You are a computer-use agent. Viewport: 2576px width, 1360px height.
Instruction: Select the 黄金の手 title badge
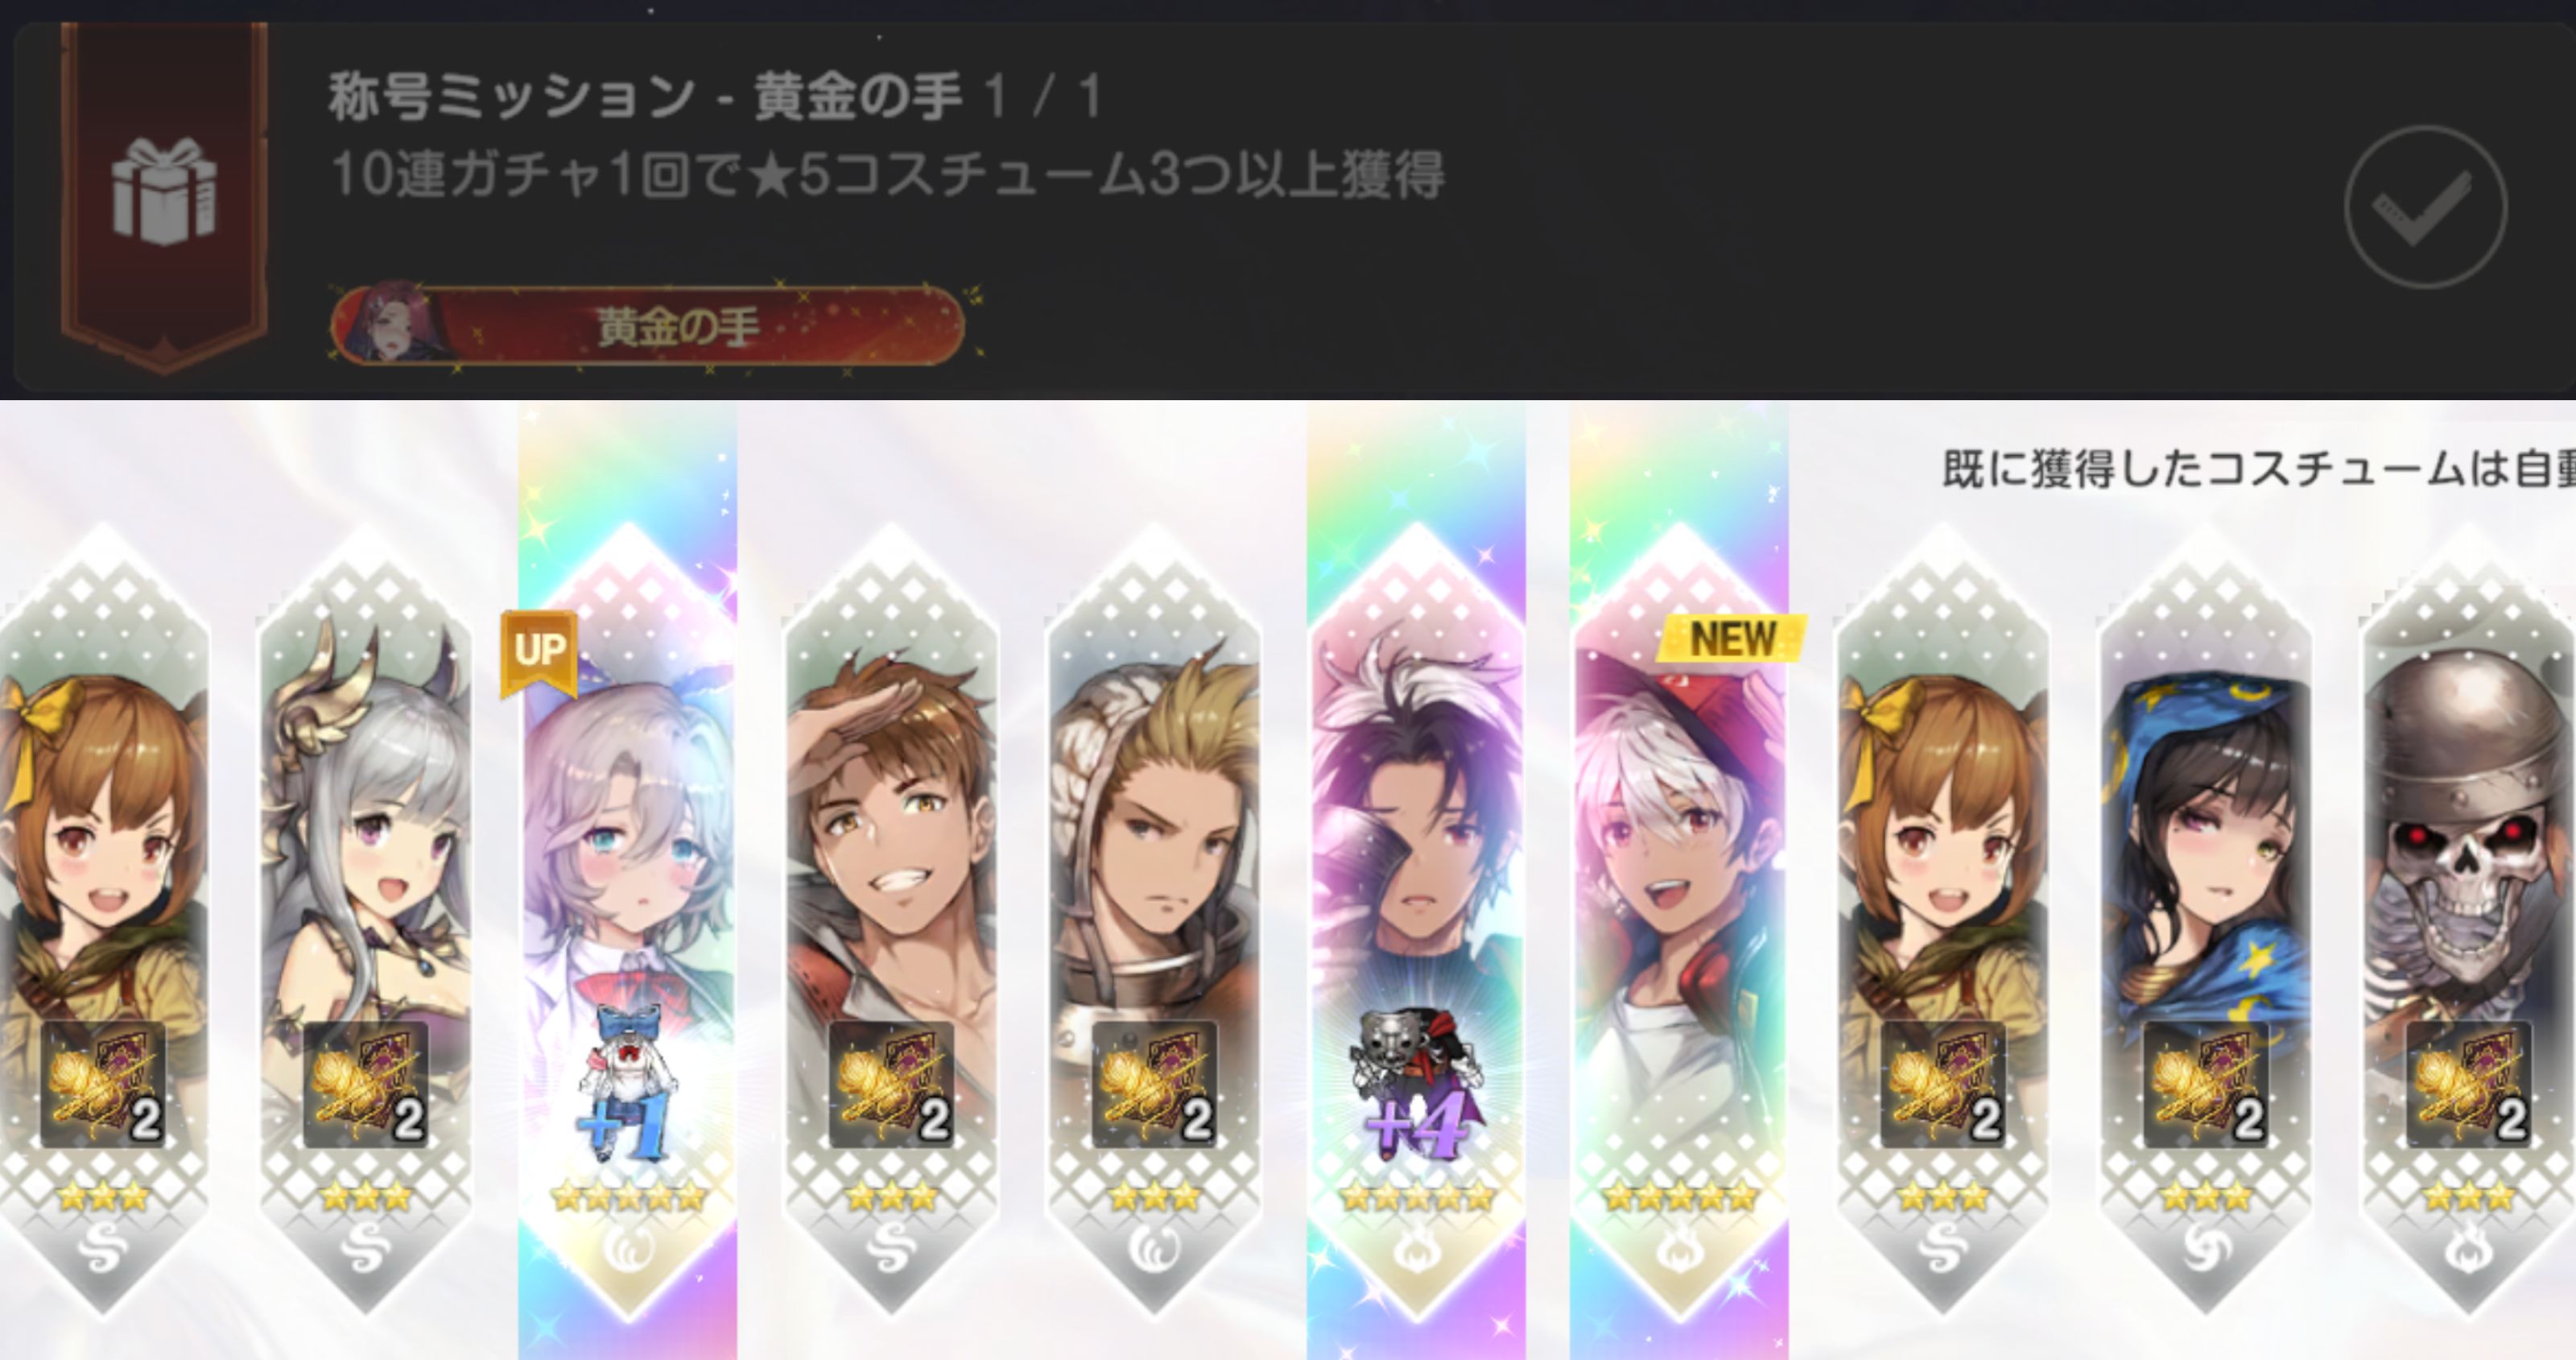tap(648, 326)
